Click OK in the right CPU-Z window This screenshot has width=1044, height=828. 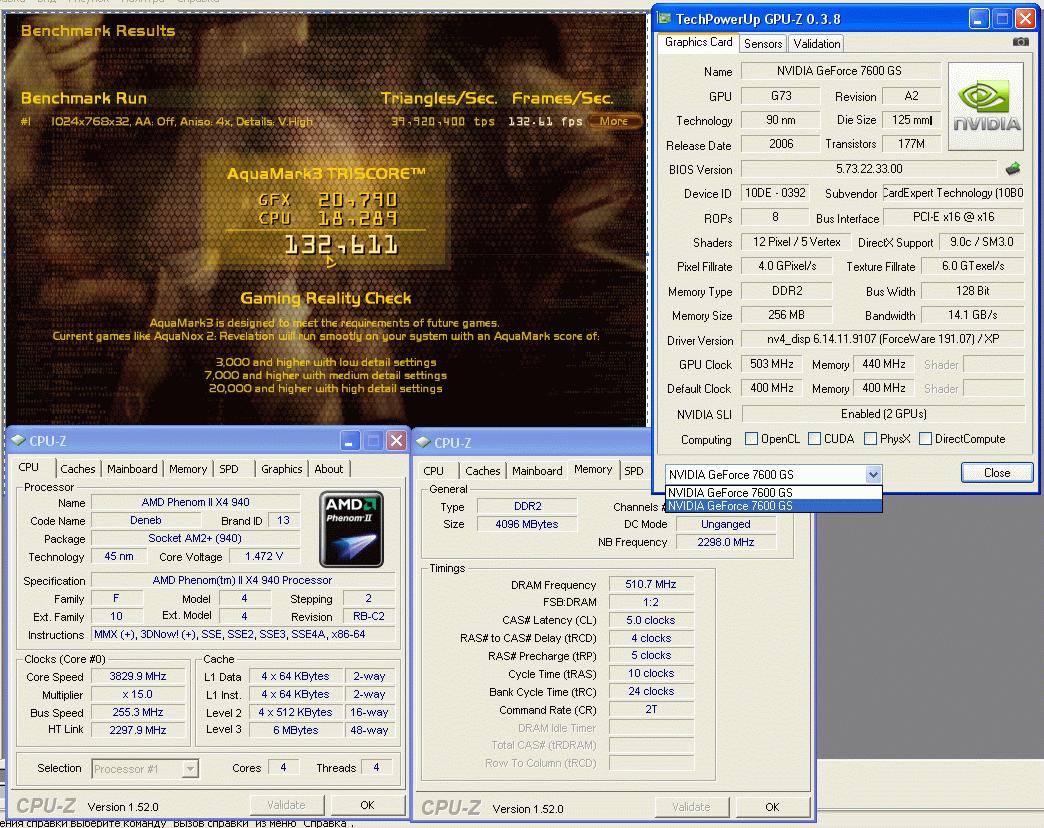pyautogui.click(x=772, y=807)
